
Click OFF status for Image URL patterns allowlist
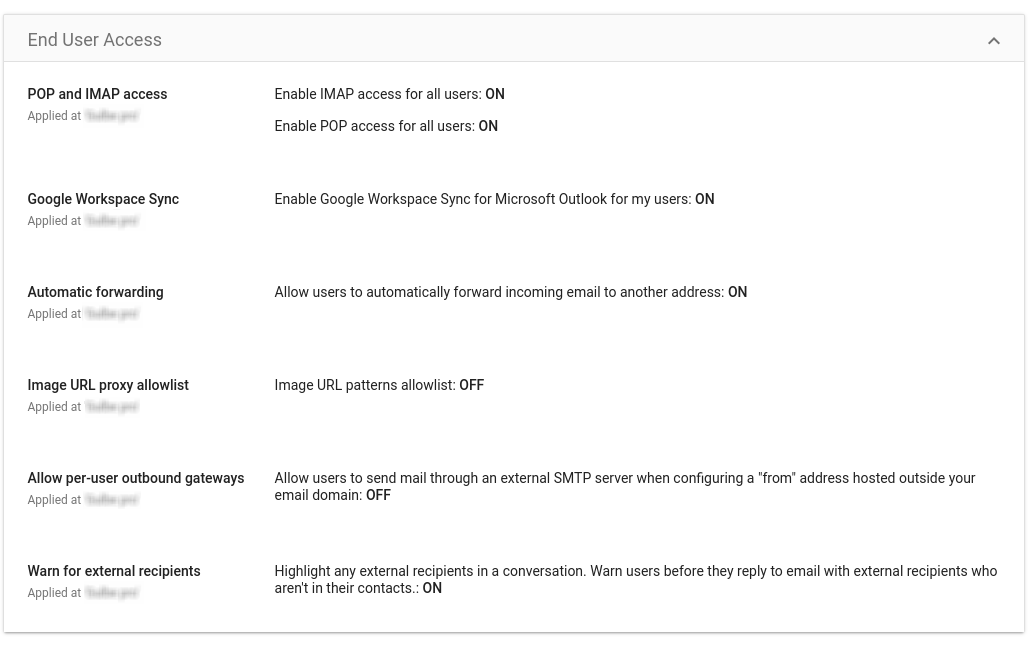471,385
